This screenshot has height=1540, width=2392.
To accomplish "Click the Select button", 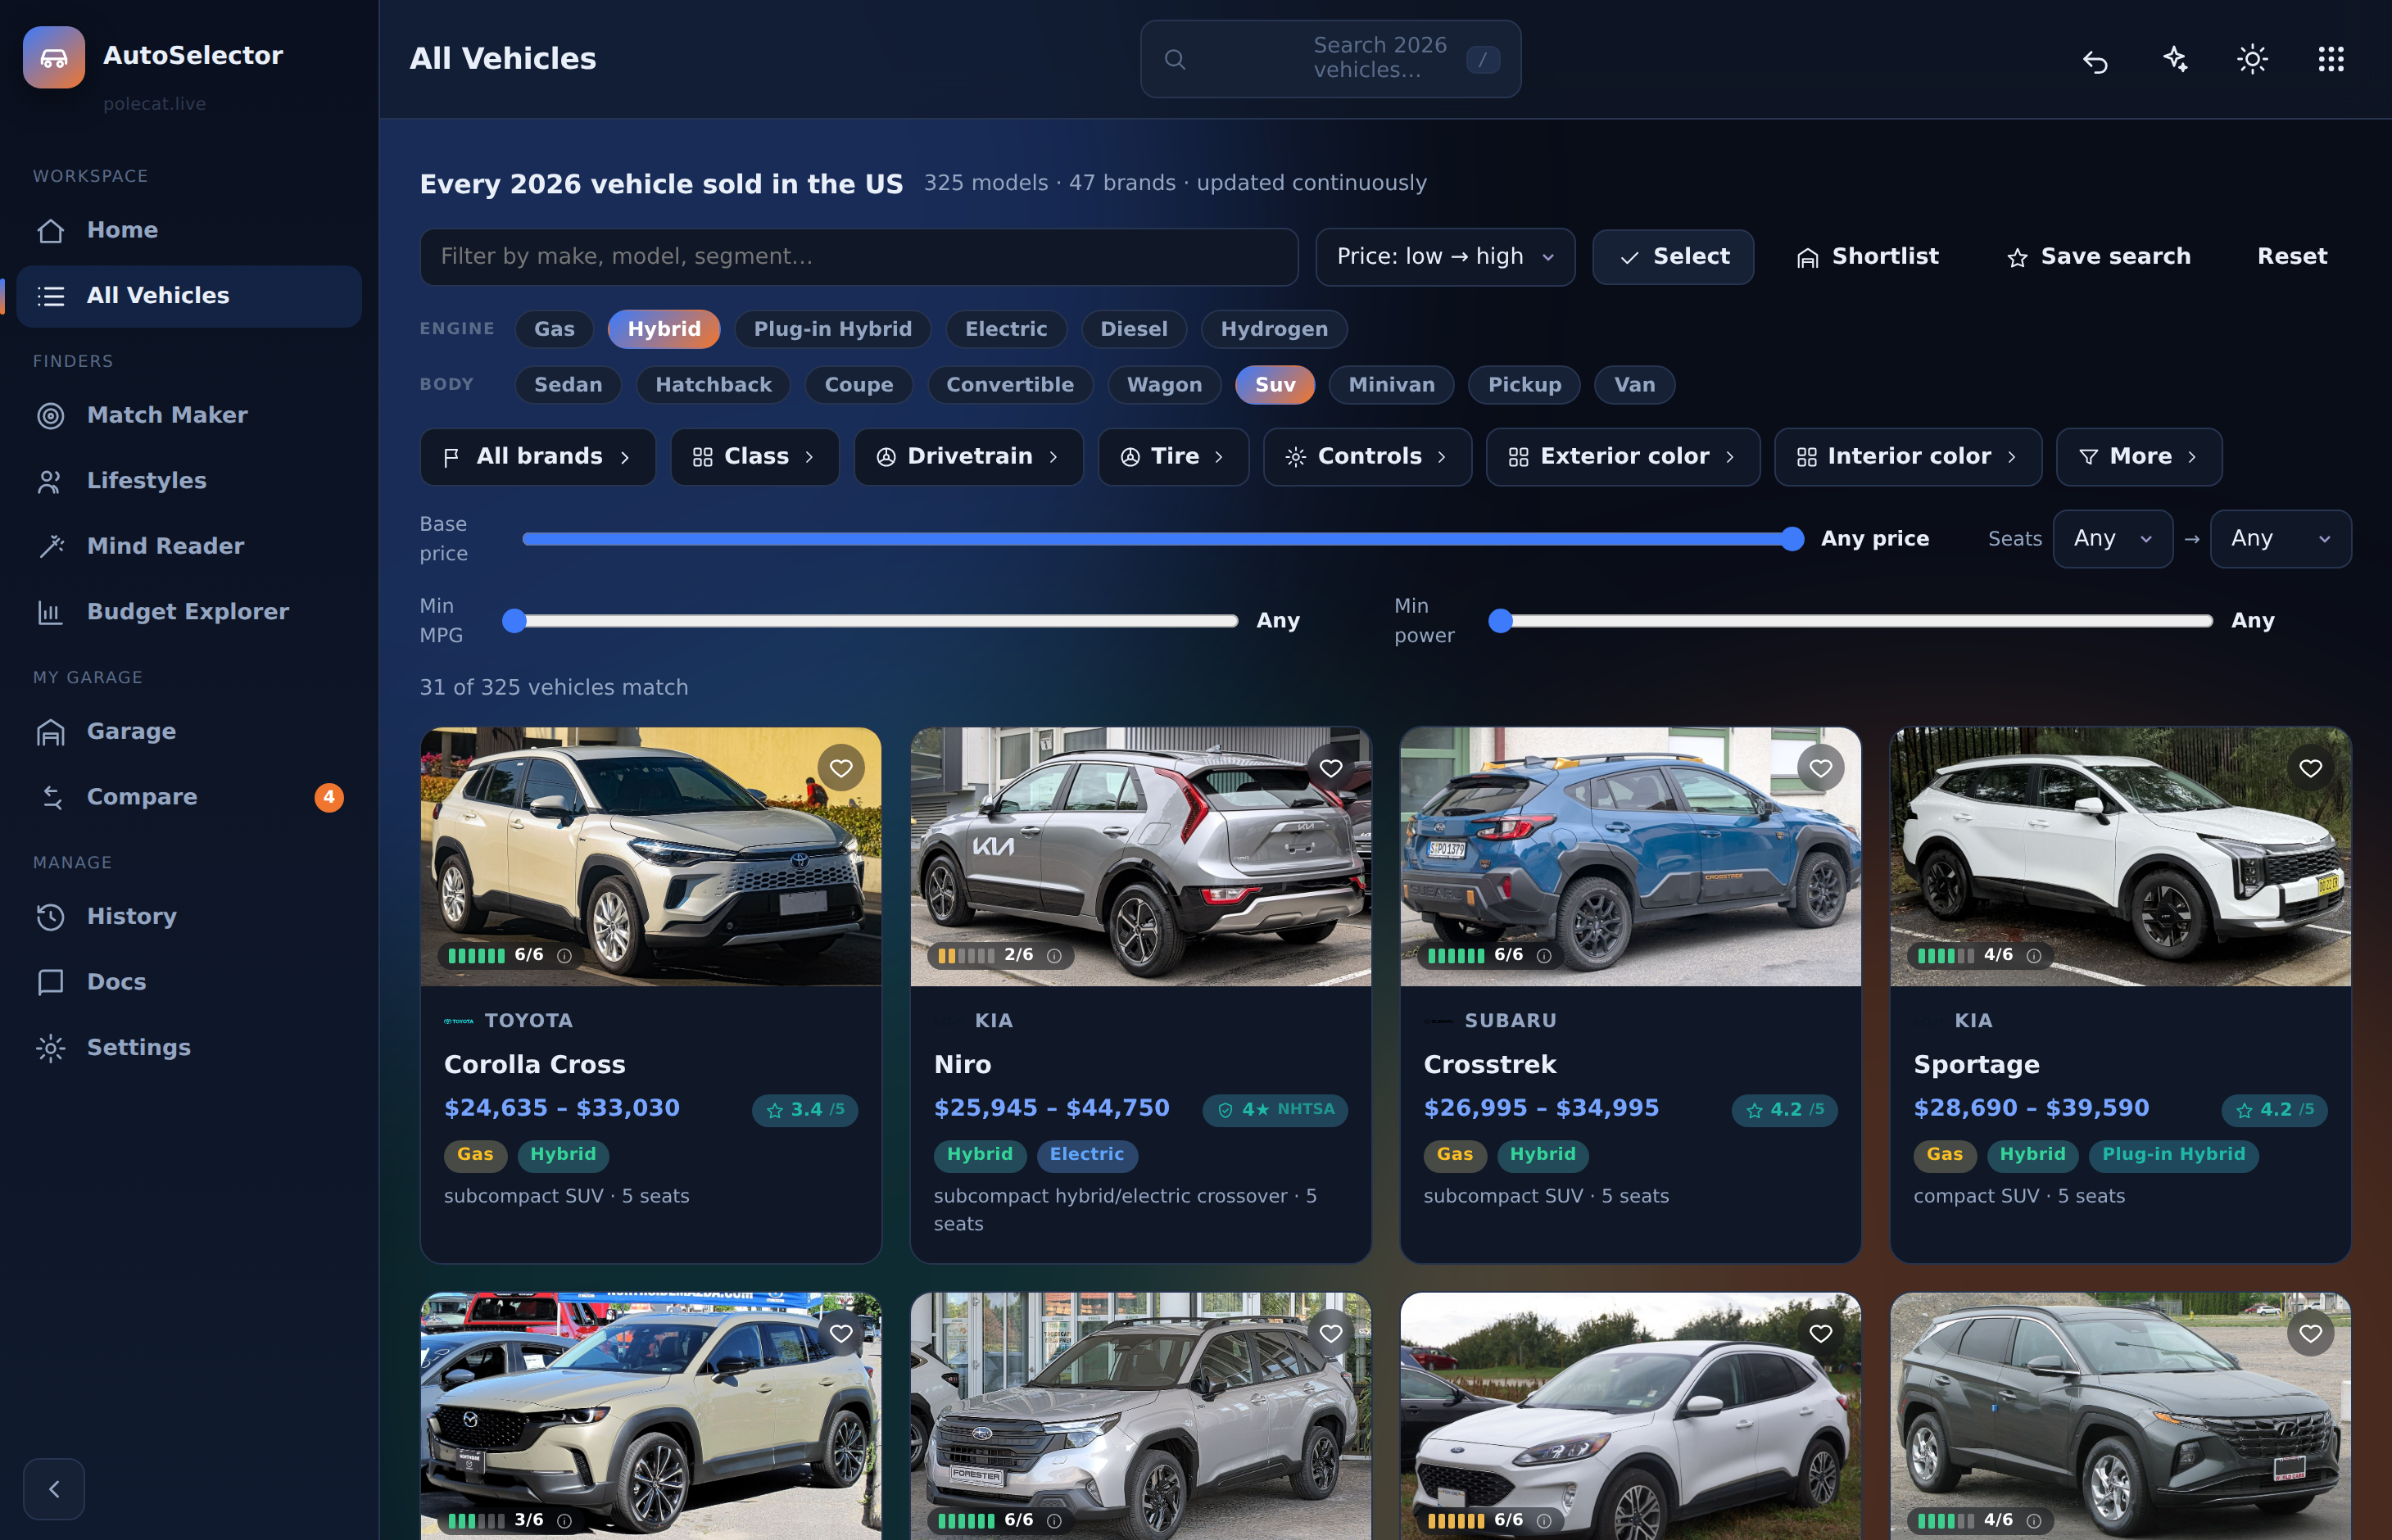I will (x=1673, y=257).
